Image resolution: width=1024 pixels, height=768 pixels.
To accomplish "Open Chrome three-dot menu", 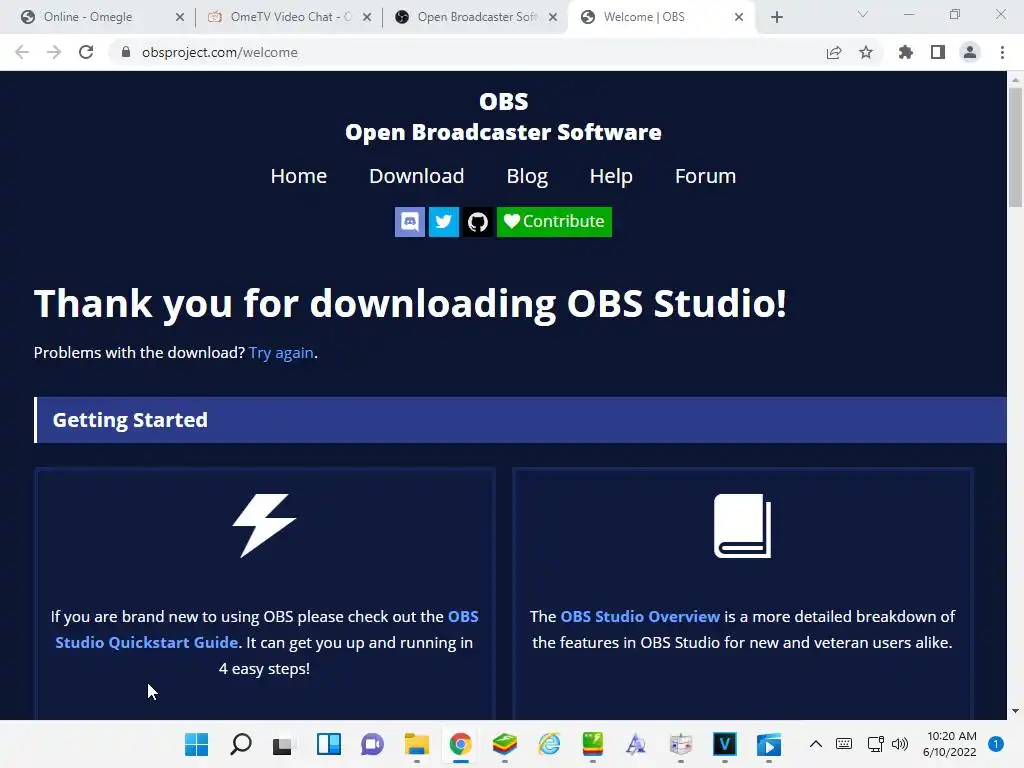I will pyautogui.click(x=1002, y=52).
